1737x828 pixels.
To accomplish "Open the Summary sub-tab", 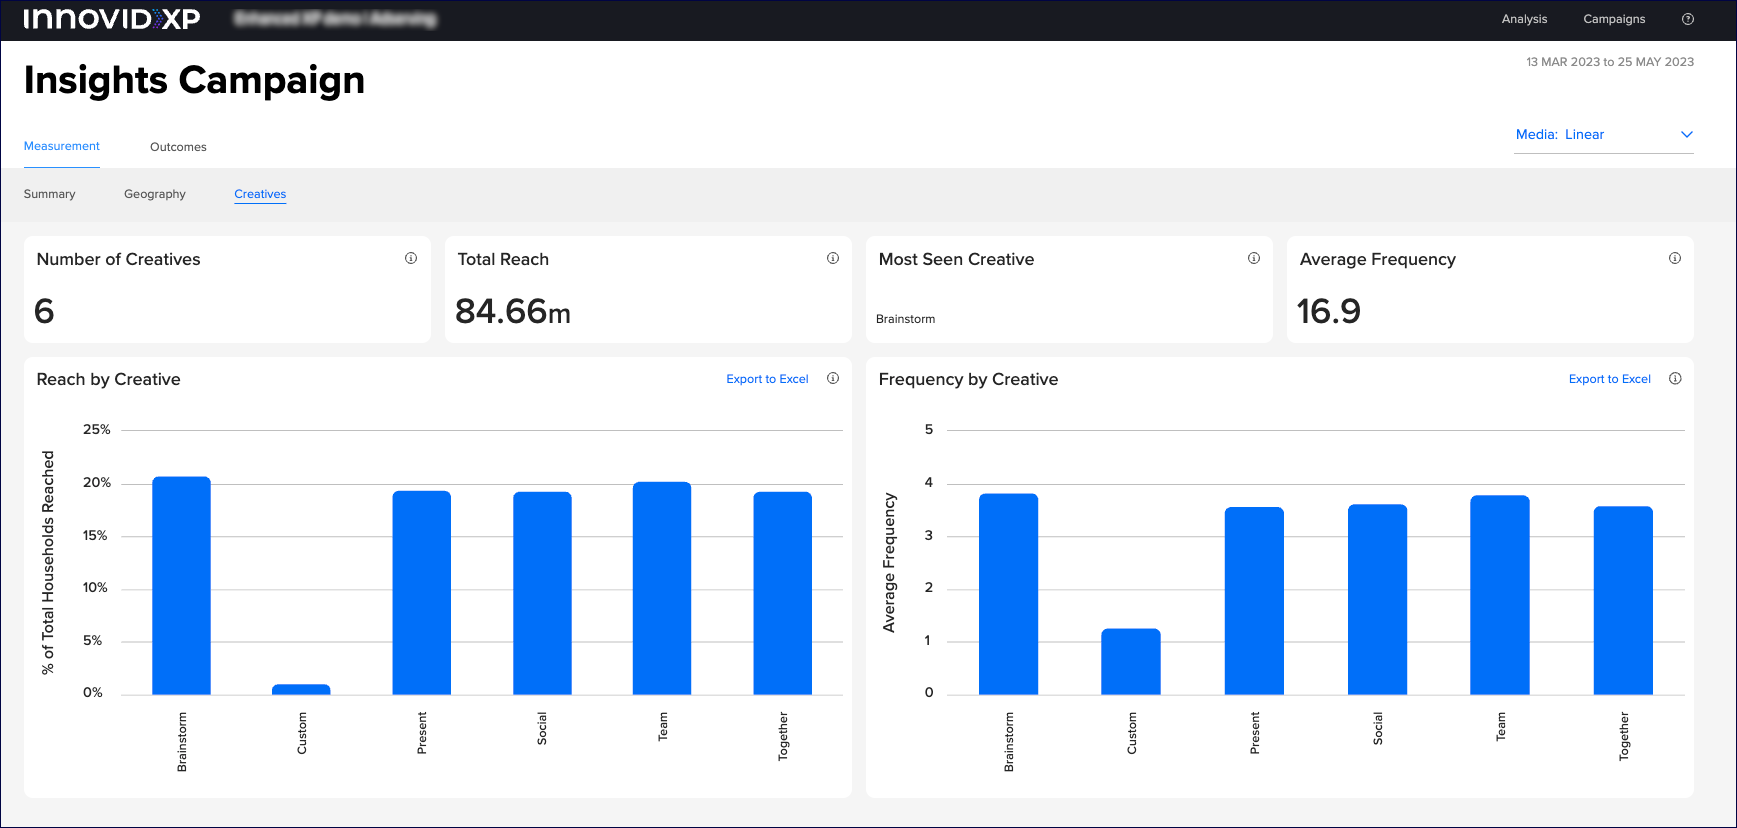I will (x=50, y=194).
